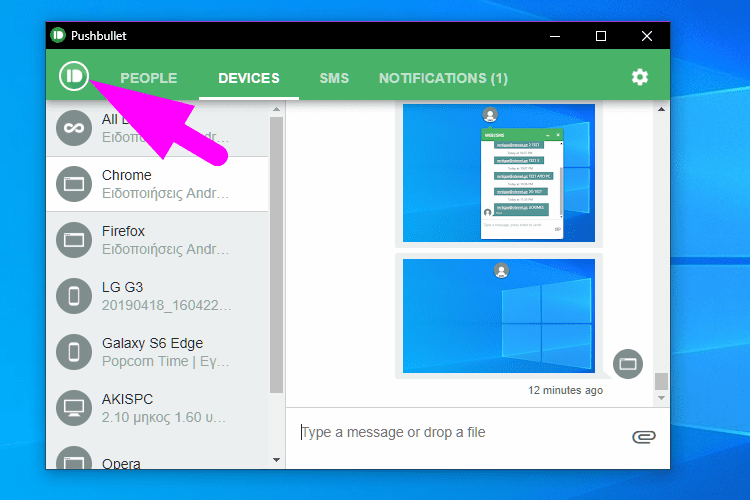The image size is (750, 500).
Task: Click AKISPC subtitle '2.10 μηκος 1.60'
Action: [164, 417]
